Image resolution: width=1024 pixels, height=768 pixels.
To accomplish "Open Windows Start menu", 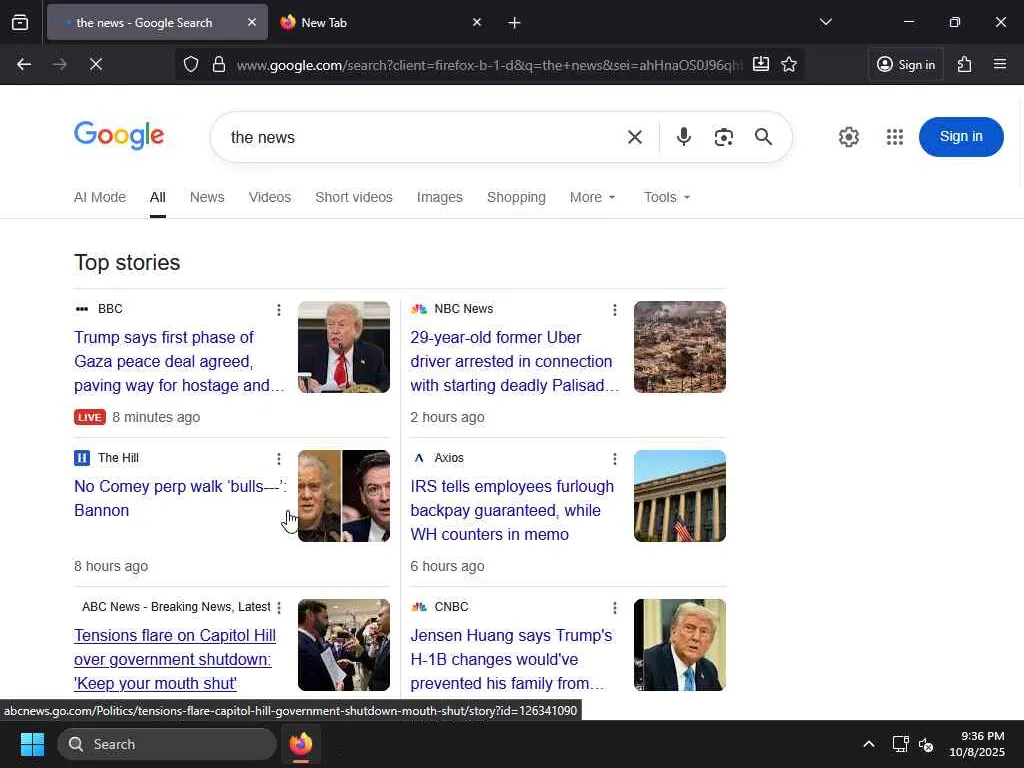I will coord(32,744).
